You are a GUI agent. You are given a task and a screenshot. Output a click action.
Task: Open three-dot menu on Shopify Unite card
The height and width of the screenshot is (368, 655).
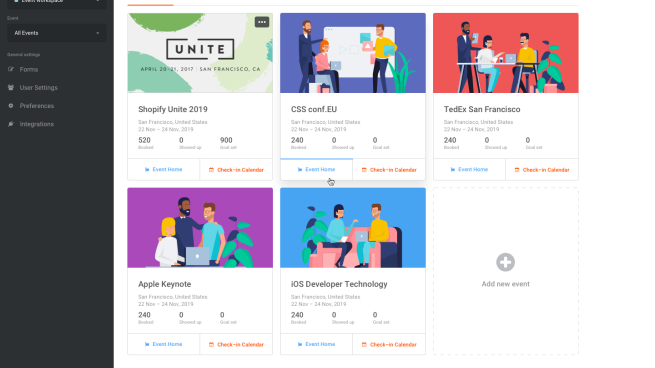click(262, 22)
